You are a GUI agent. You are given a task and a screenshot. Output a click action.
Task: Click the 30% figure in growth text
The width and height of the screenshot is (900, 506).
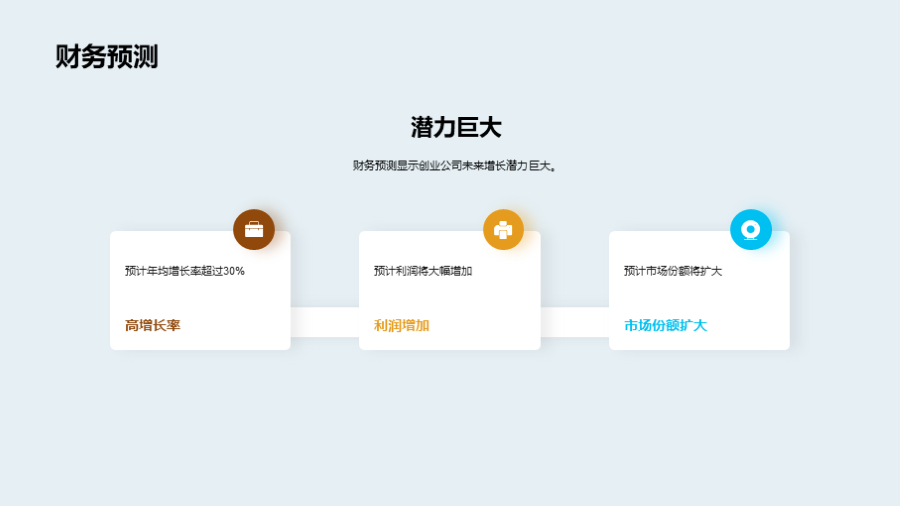click(x=234, y=271)
